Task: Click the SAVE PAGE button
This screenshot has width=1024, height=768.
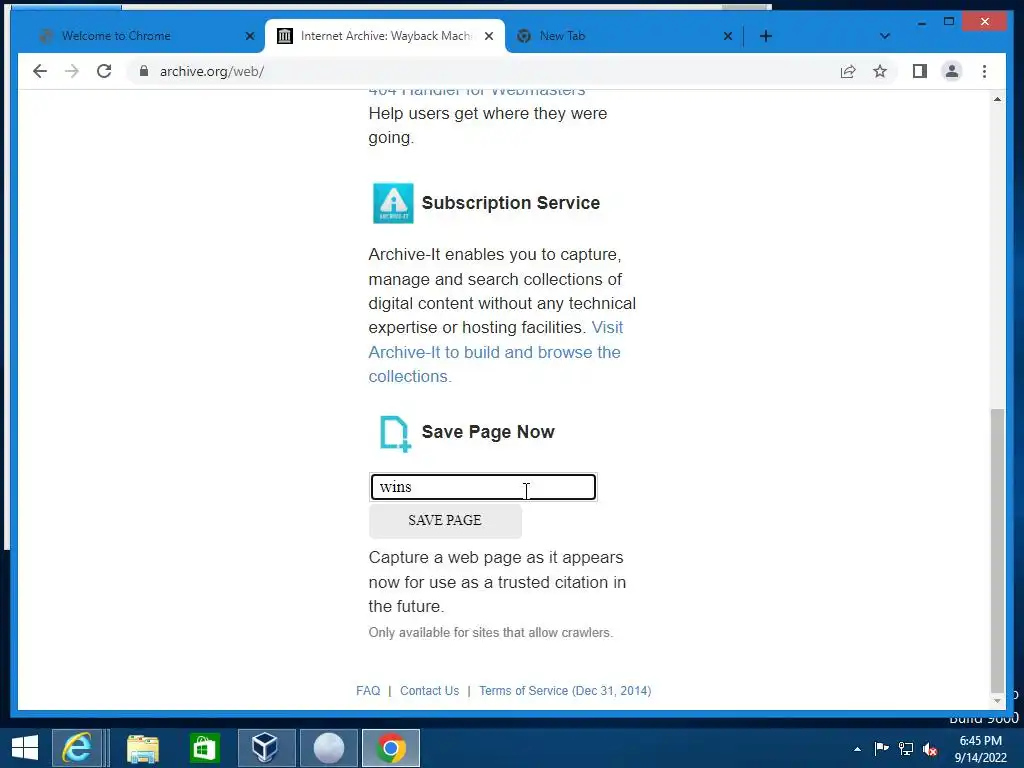Action: (445, 520)
